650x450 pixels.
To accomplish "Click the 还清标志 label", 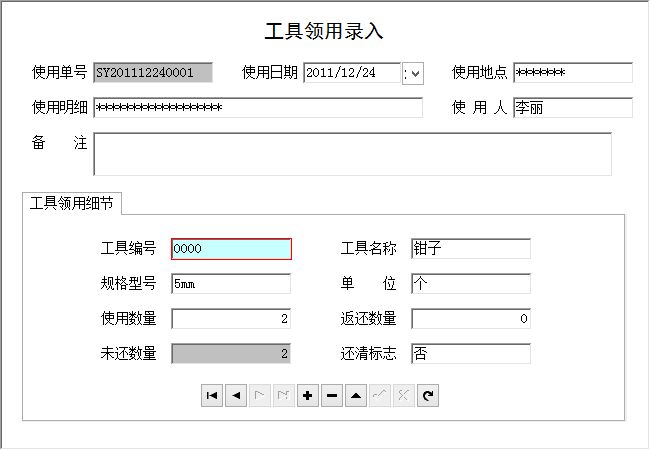I will click(369, 353).
